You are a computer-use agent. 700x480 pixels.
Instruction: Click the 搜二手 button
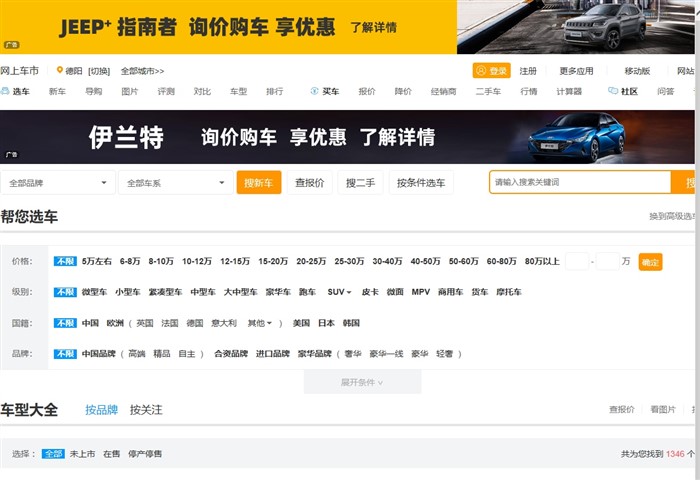pos(360,182)
